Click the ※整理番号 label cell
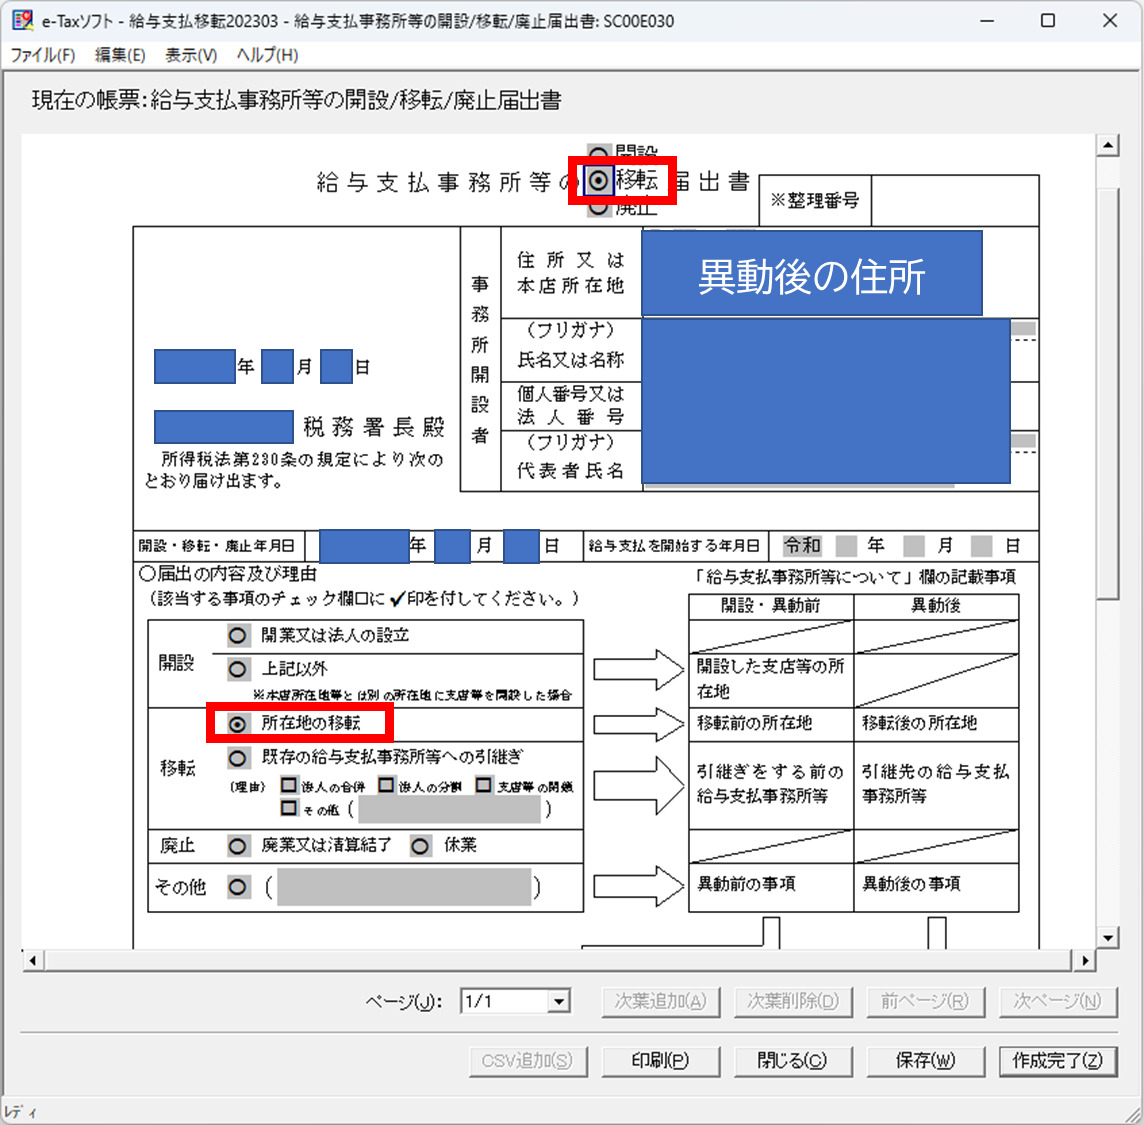The height and width of the screenshot is (1125, 1144). coord(815,201)
